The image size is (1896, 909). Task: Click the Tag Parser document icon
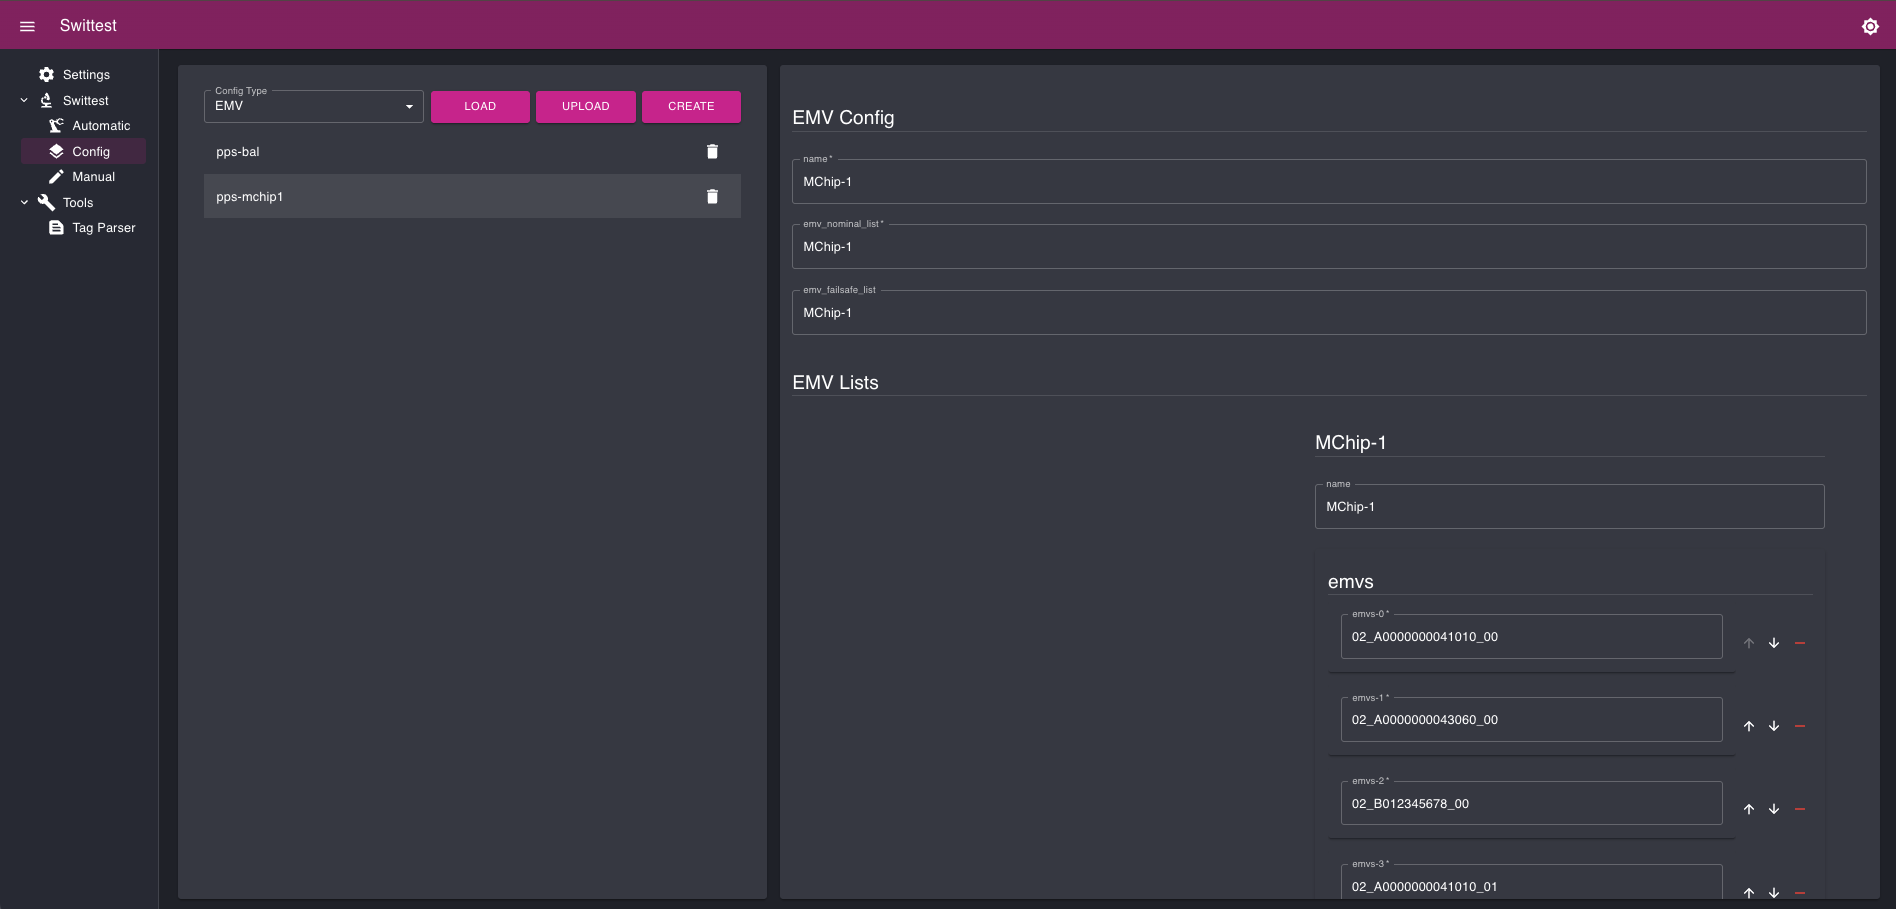coord(56,228)
